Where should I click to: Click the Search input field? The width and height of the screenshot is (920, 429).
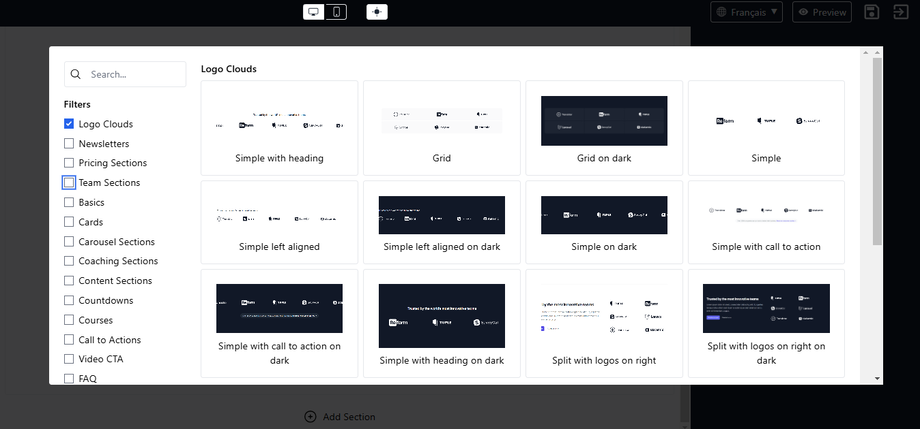click(x=133, y=74)
